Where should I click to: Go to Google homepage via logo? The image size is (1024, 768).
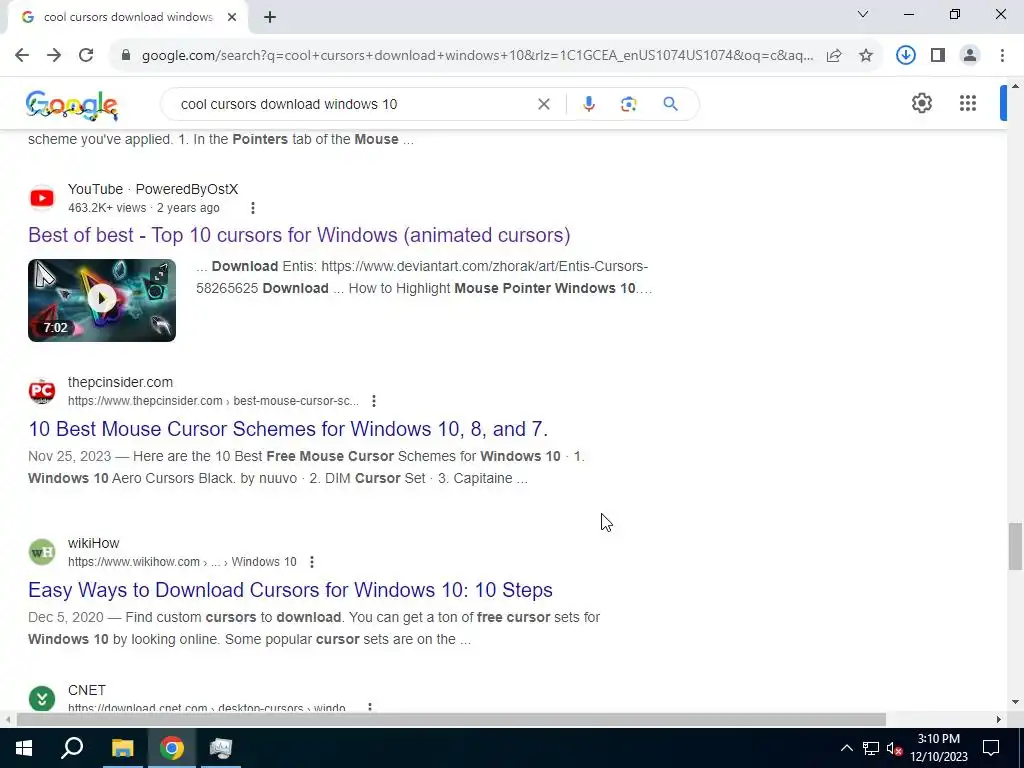pos(72,105)
